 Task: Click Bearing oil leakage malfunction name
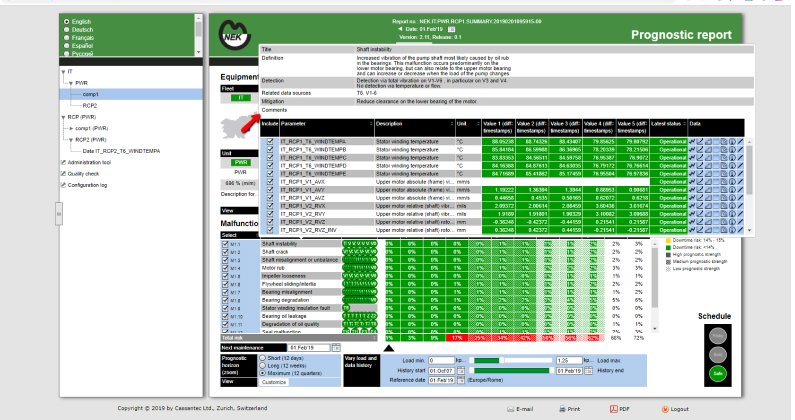tap(284, 316)
